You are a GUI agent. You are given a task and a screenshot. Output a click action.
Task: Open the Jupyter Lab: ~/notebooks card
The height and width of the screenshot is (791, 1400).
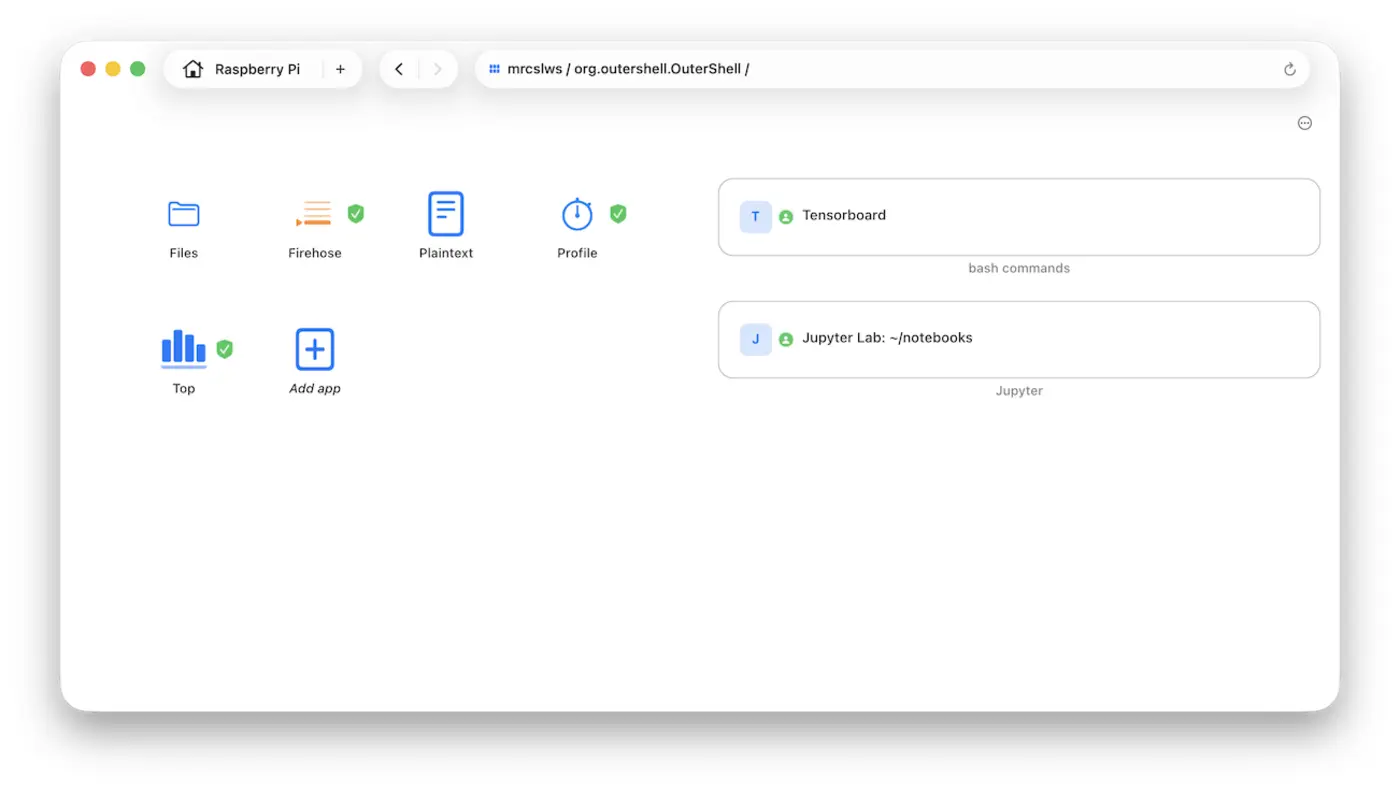point(1019,340)
